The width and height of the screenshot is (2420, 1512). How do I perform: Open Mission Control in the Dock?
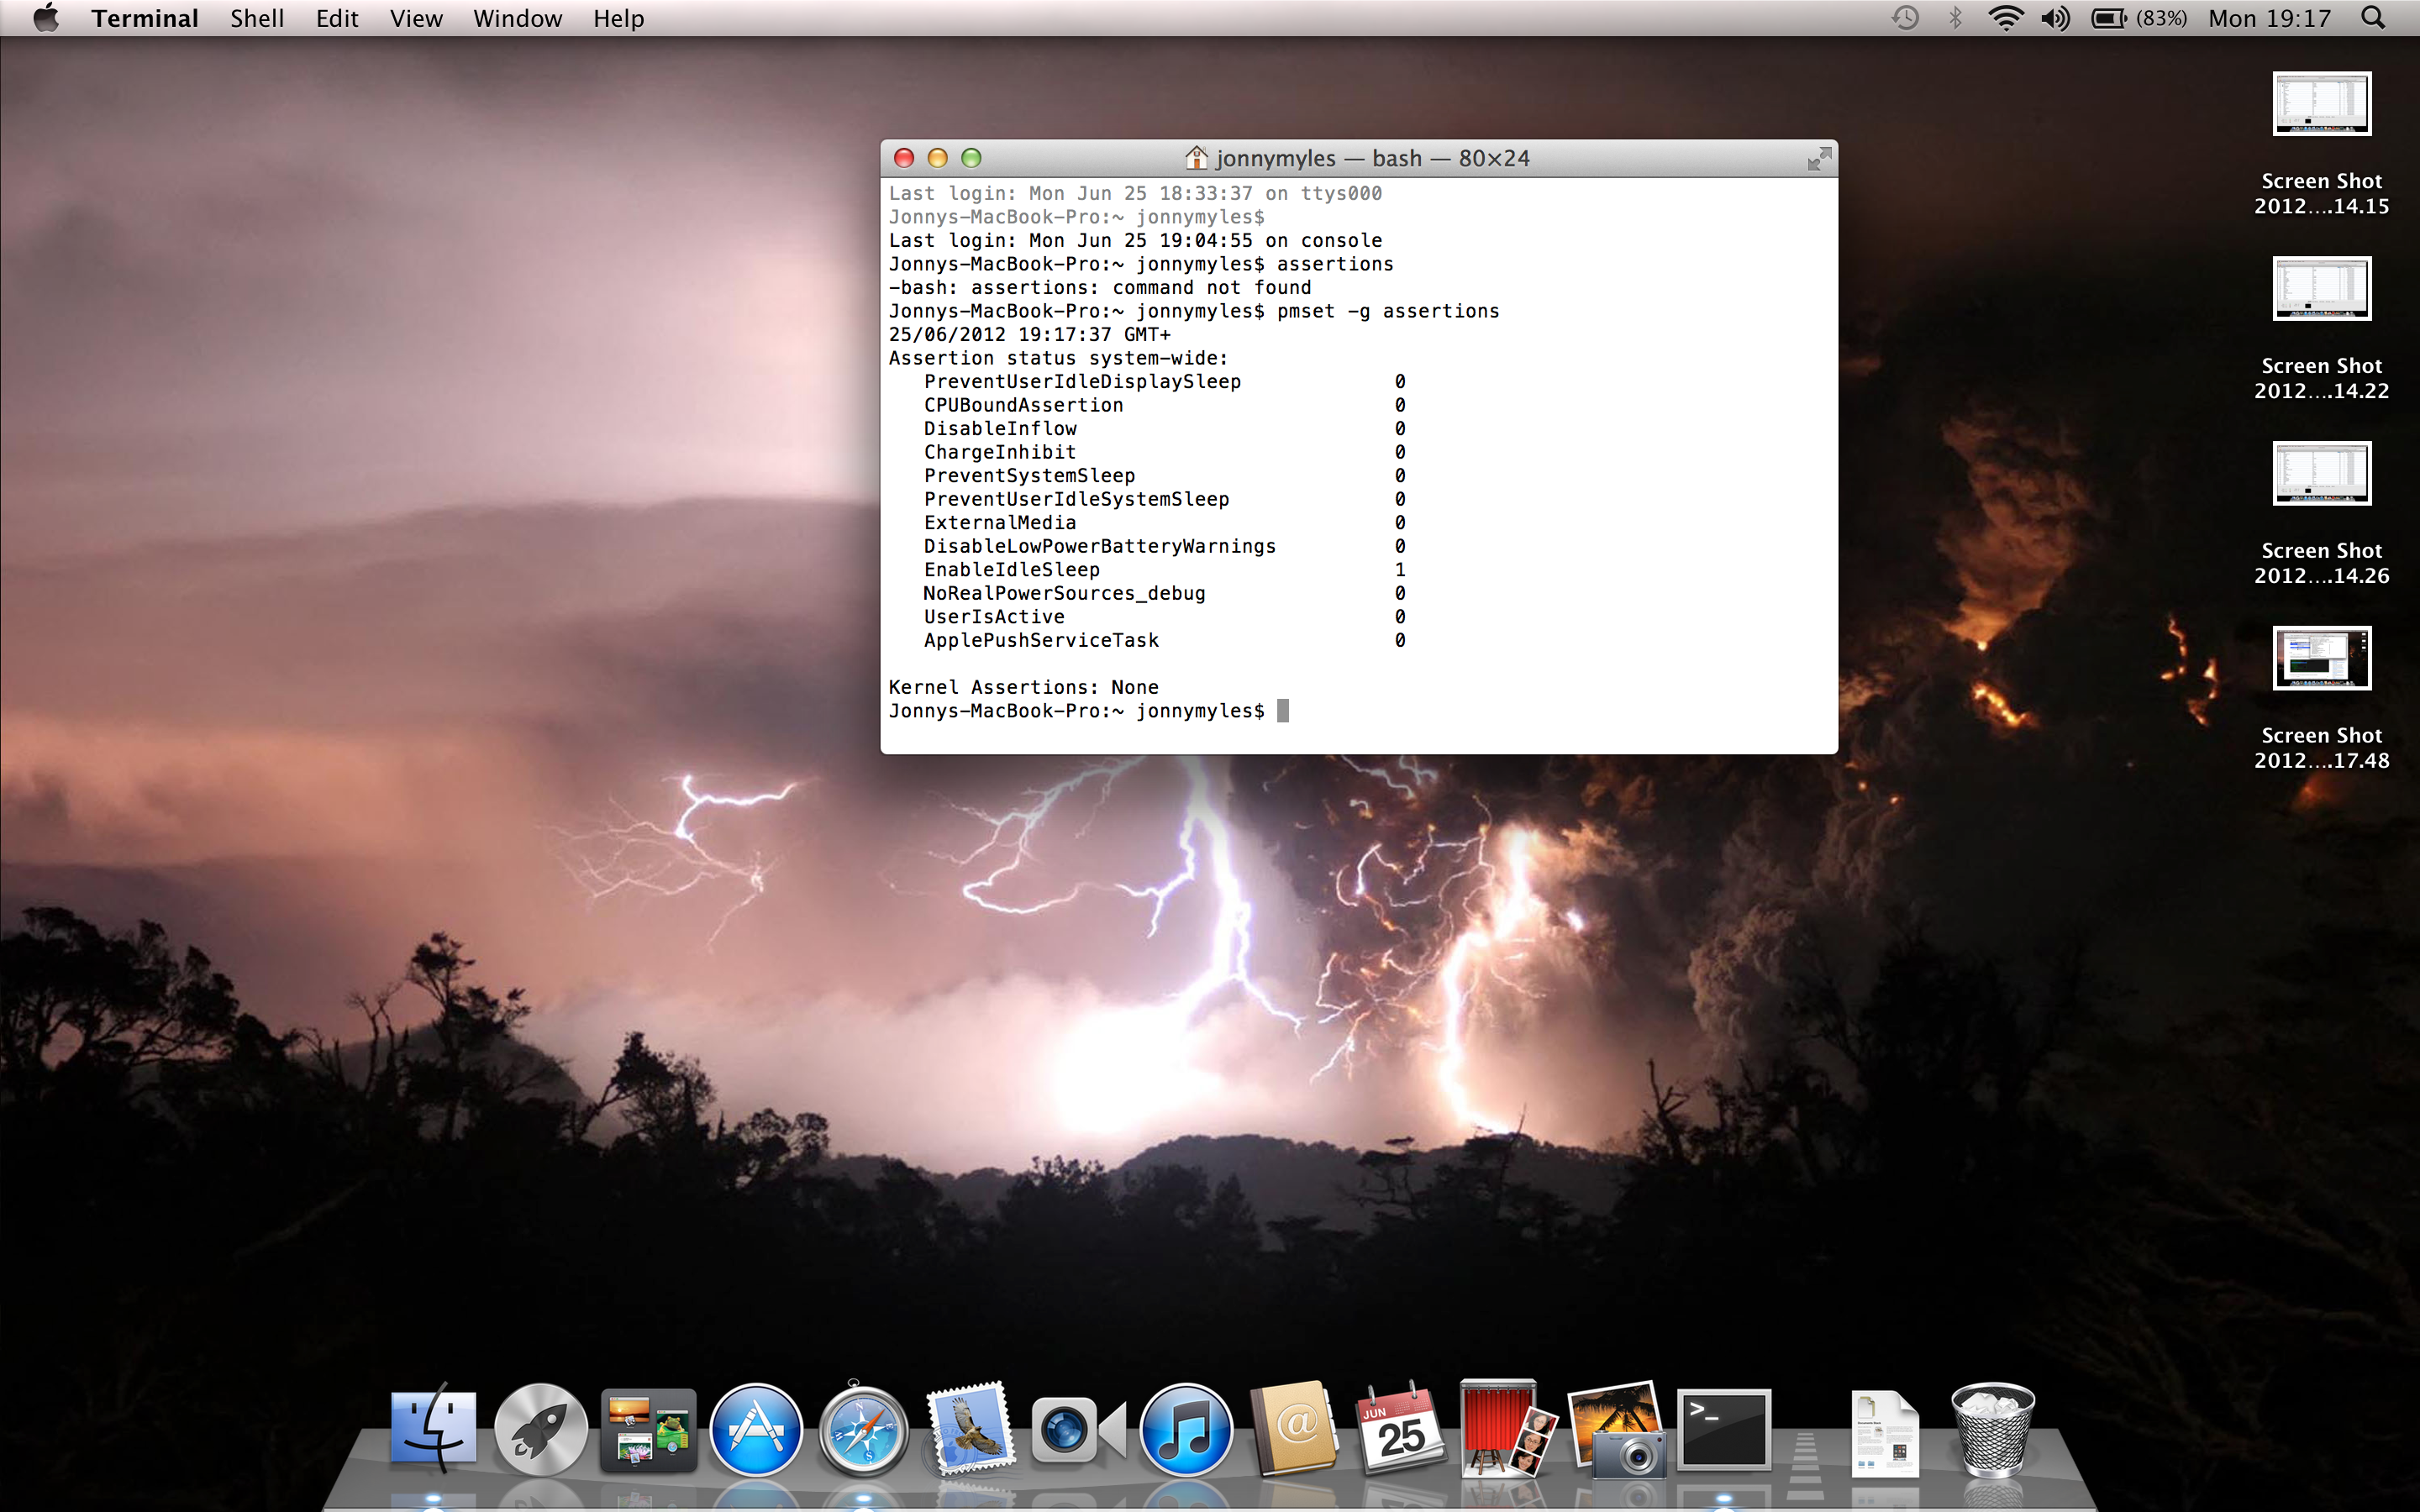[x=648, y=1430]
